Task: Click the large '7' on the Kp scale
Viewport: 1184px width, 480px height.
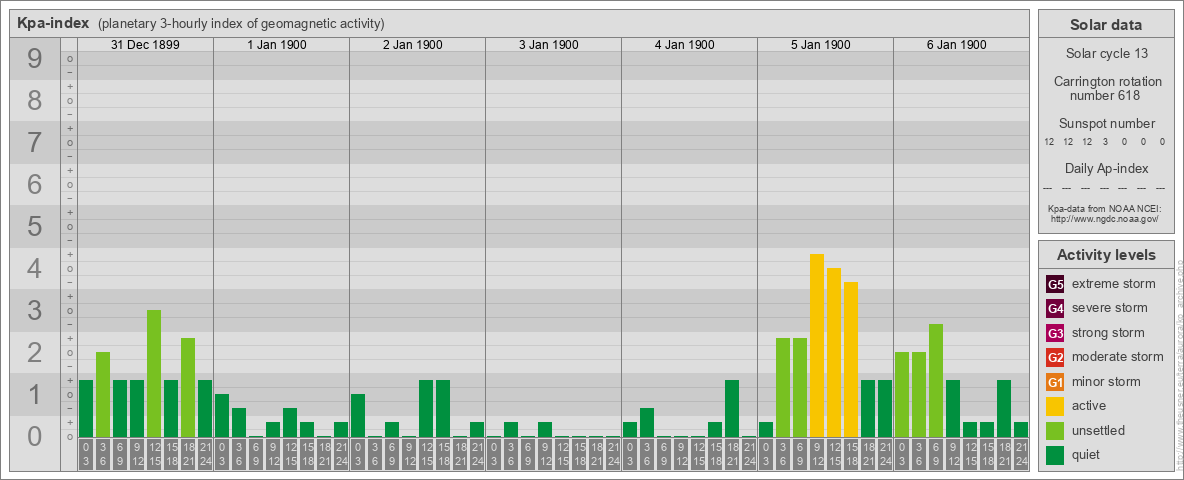Action: click(35, 143)
